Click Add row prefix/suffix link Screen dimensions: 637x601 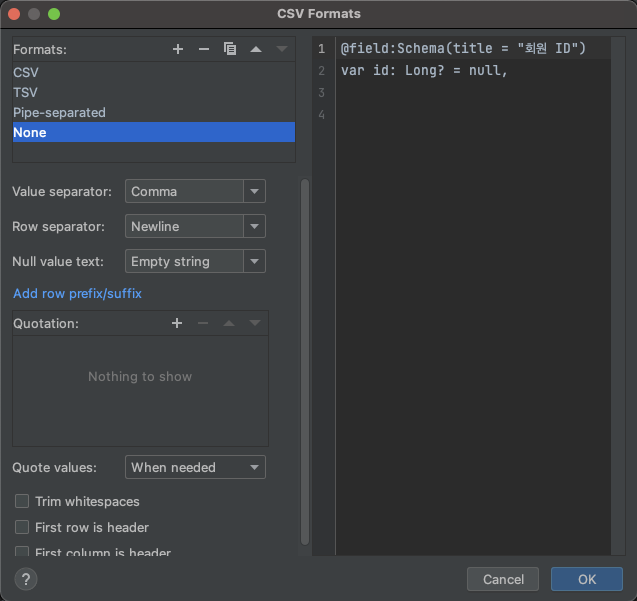tap(77, 293)
